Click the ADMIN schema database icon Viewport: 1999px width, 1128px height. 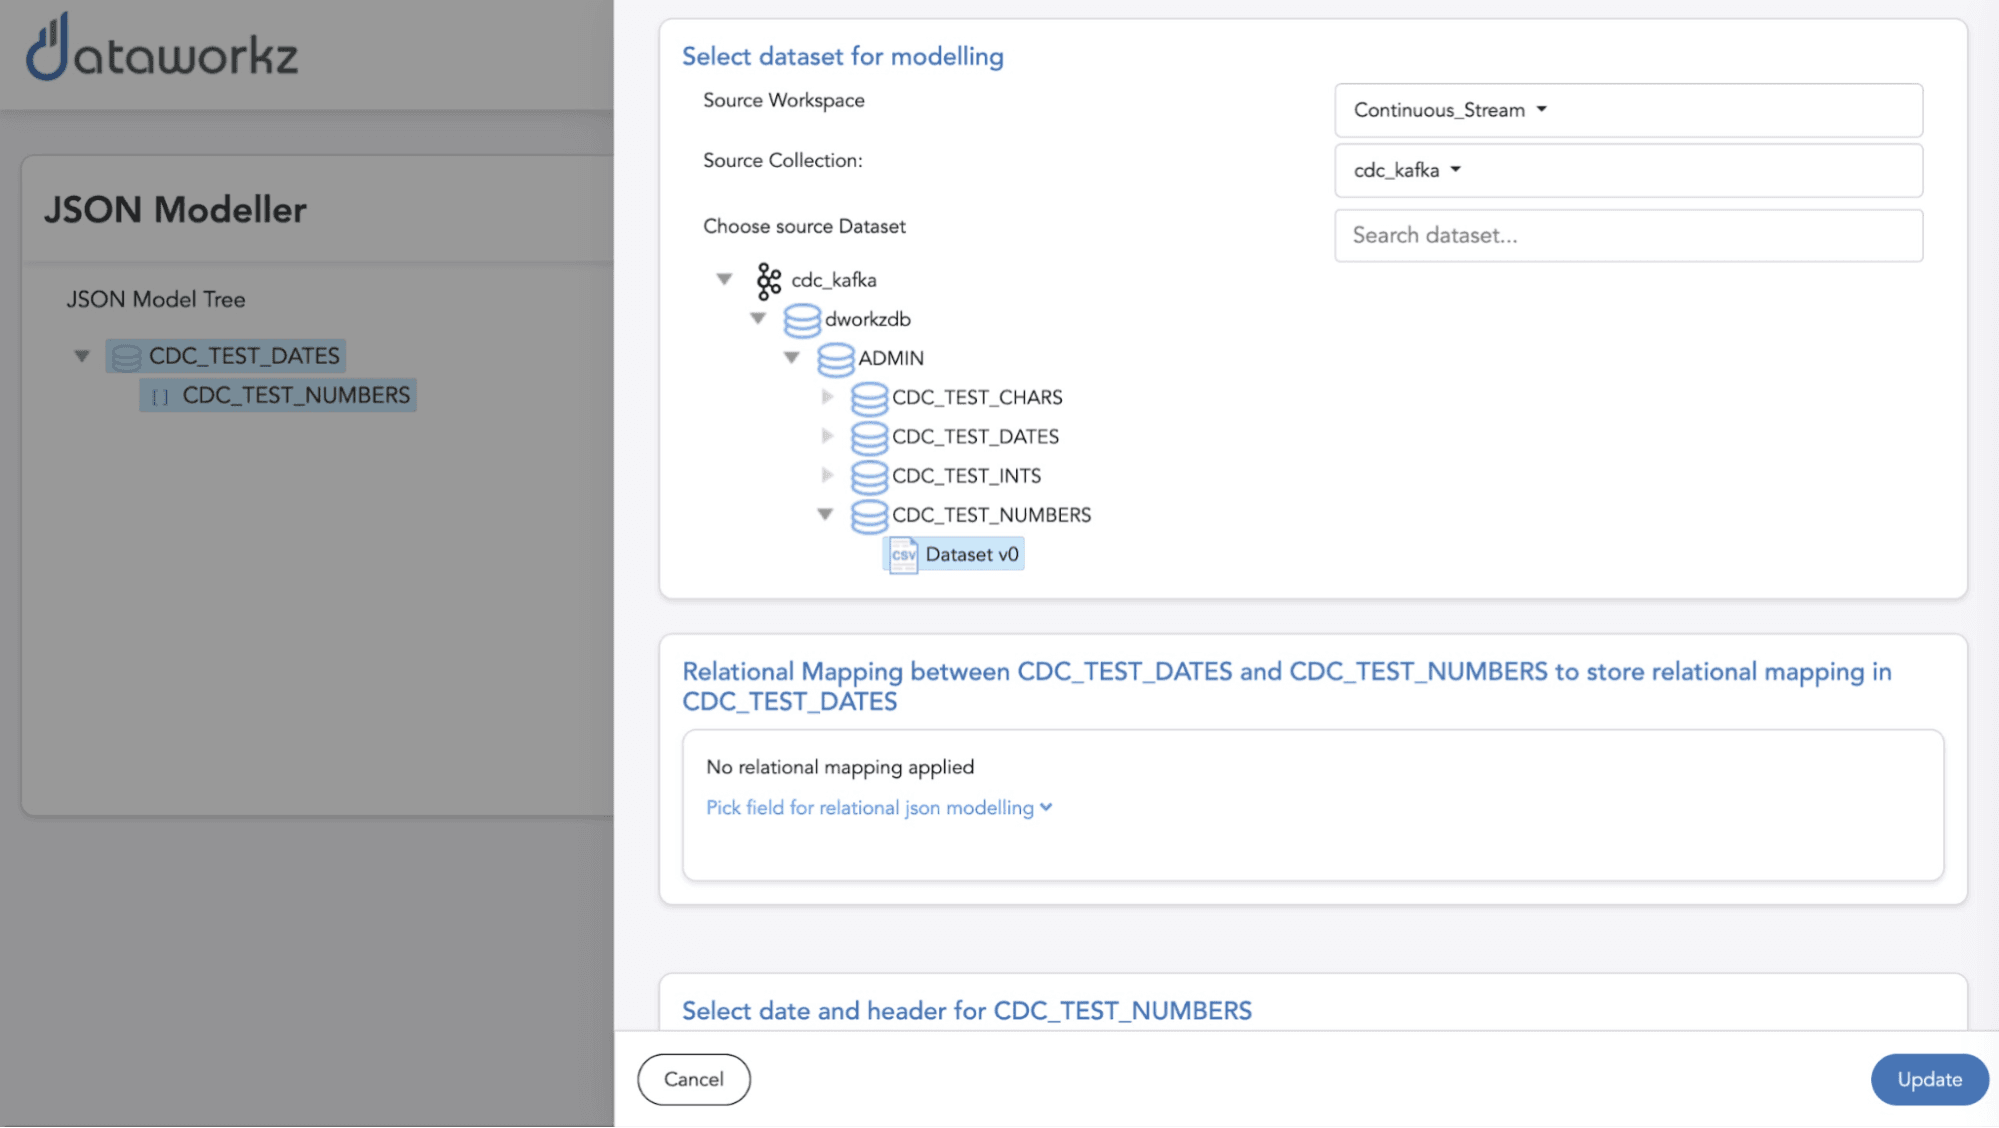(x=835, y=359)
